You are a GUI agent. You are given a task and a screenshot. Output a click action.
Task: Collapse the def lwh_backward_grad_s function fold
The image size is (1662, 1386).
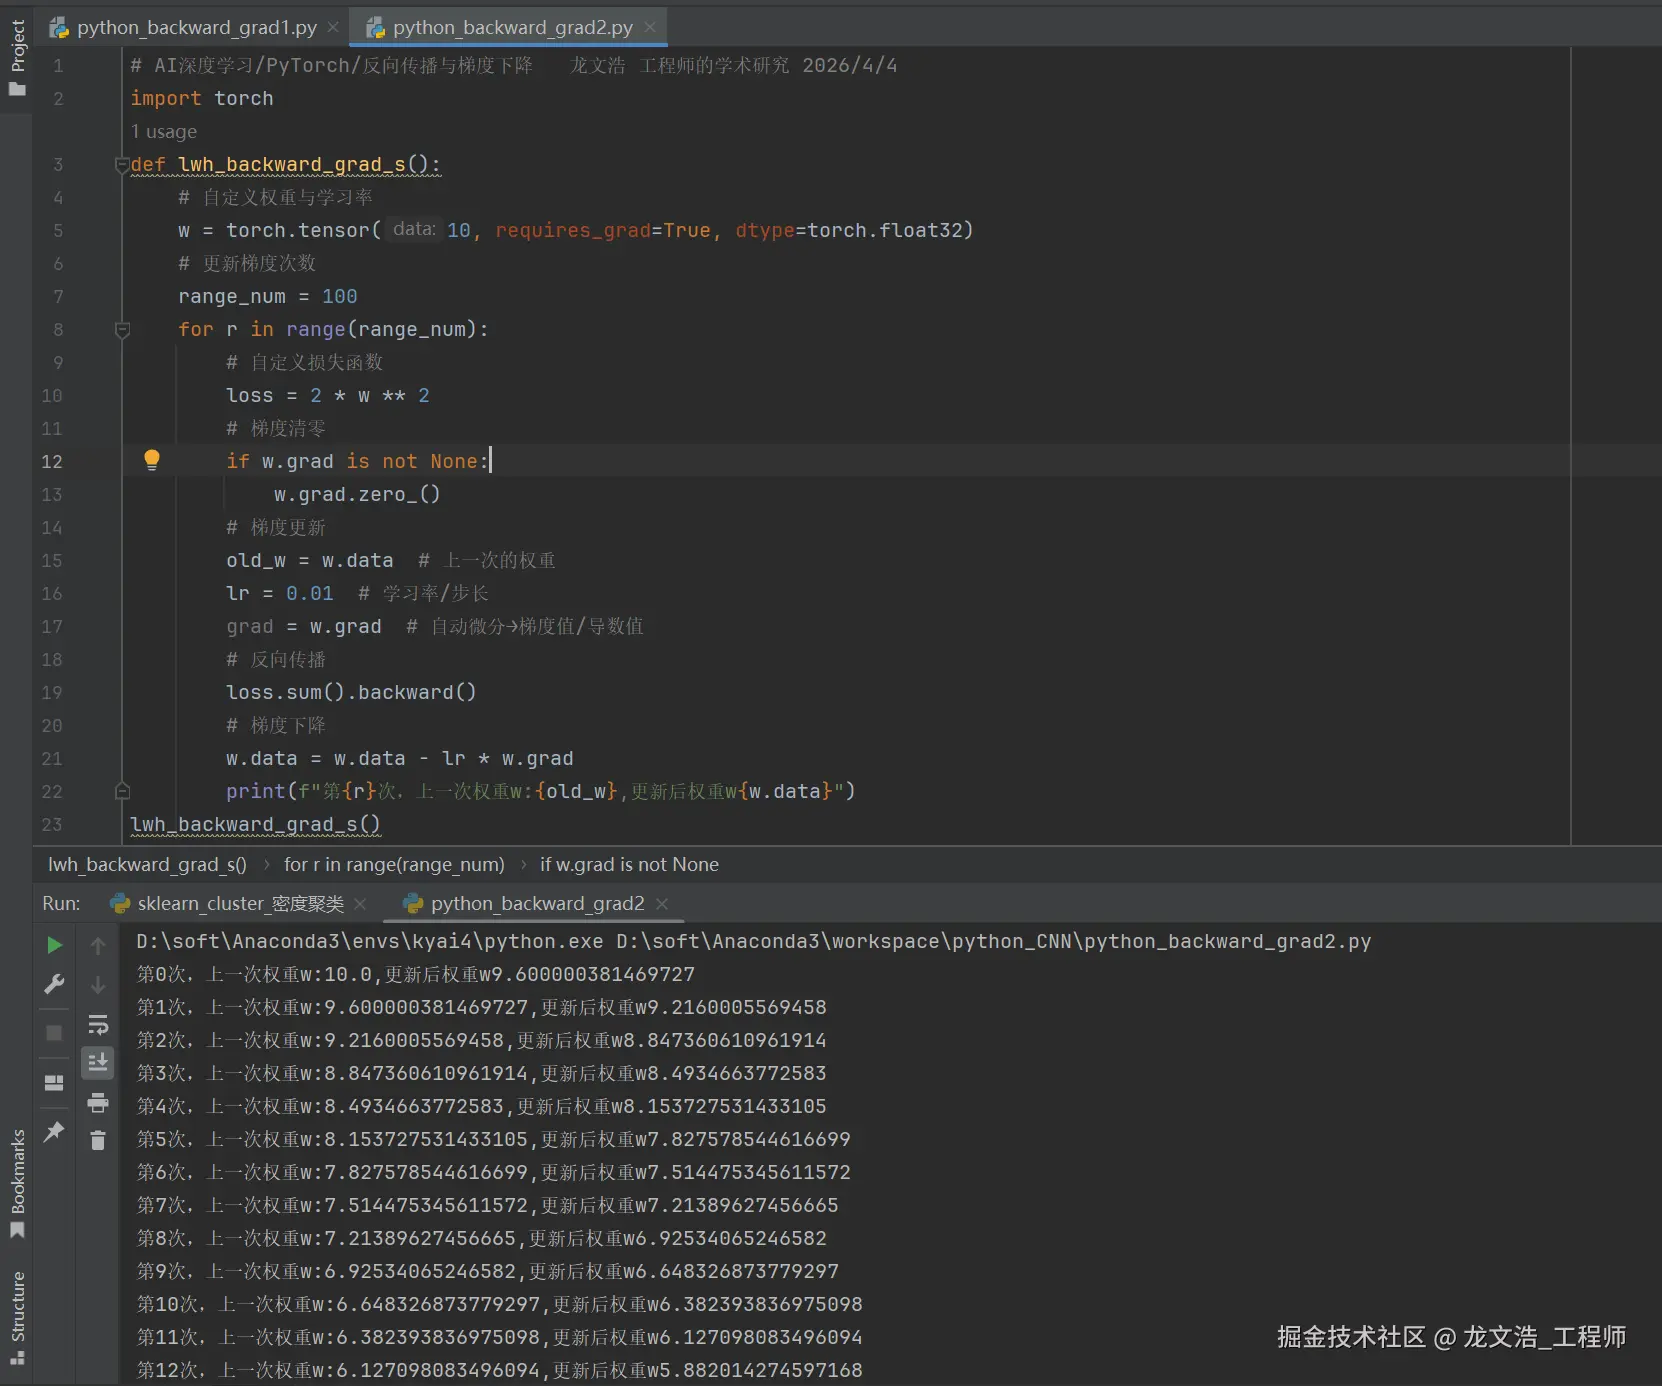122,164
